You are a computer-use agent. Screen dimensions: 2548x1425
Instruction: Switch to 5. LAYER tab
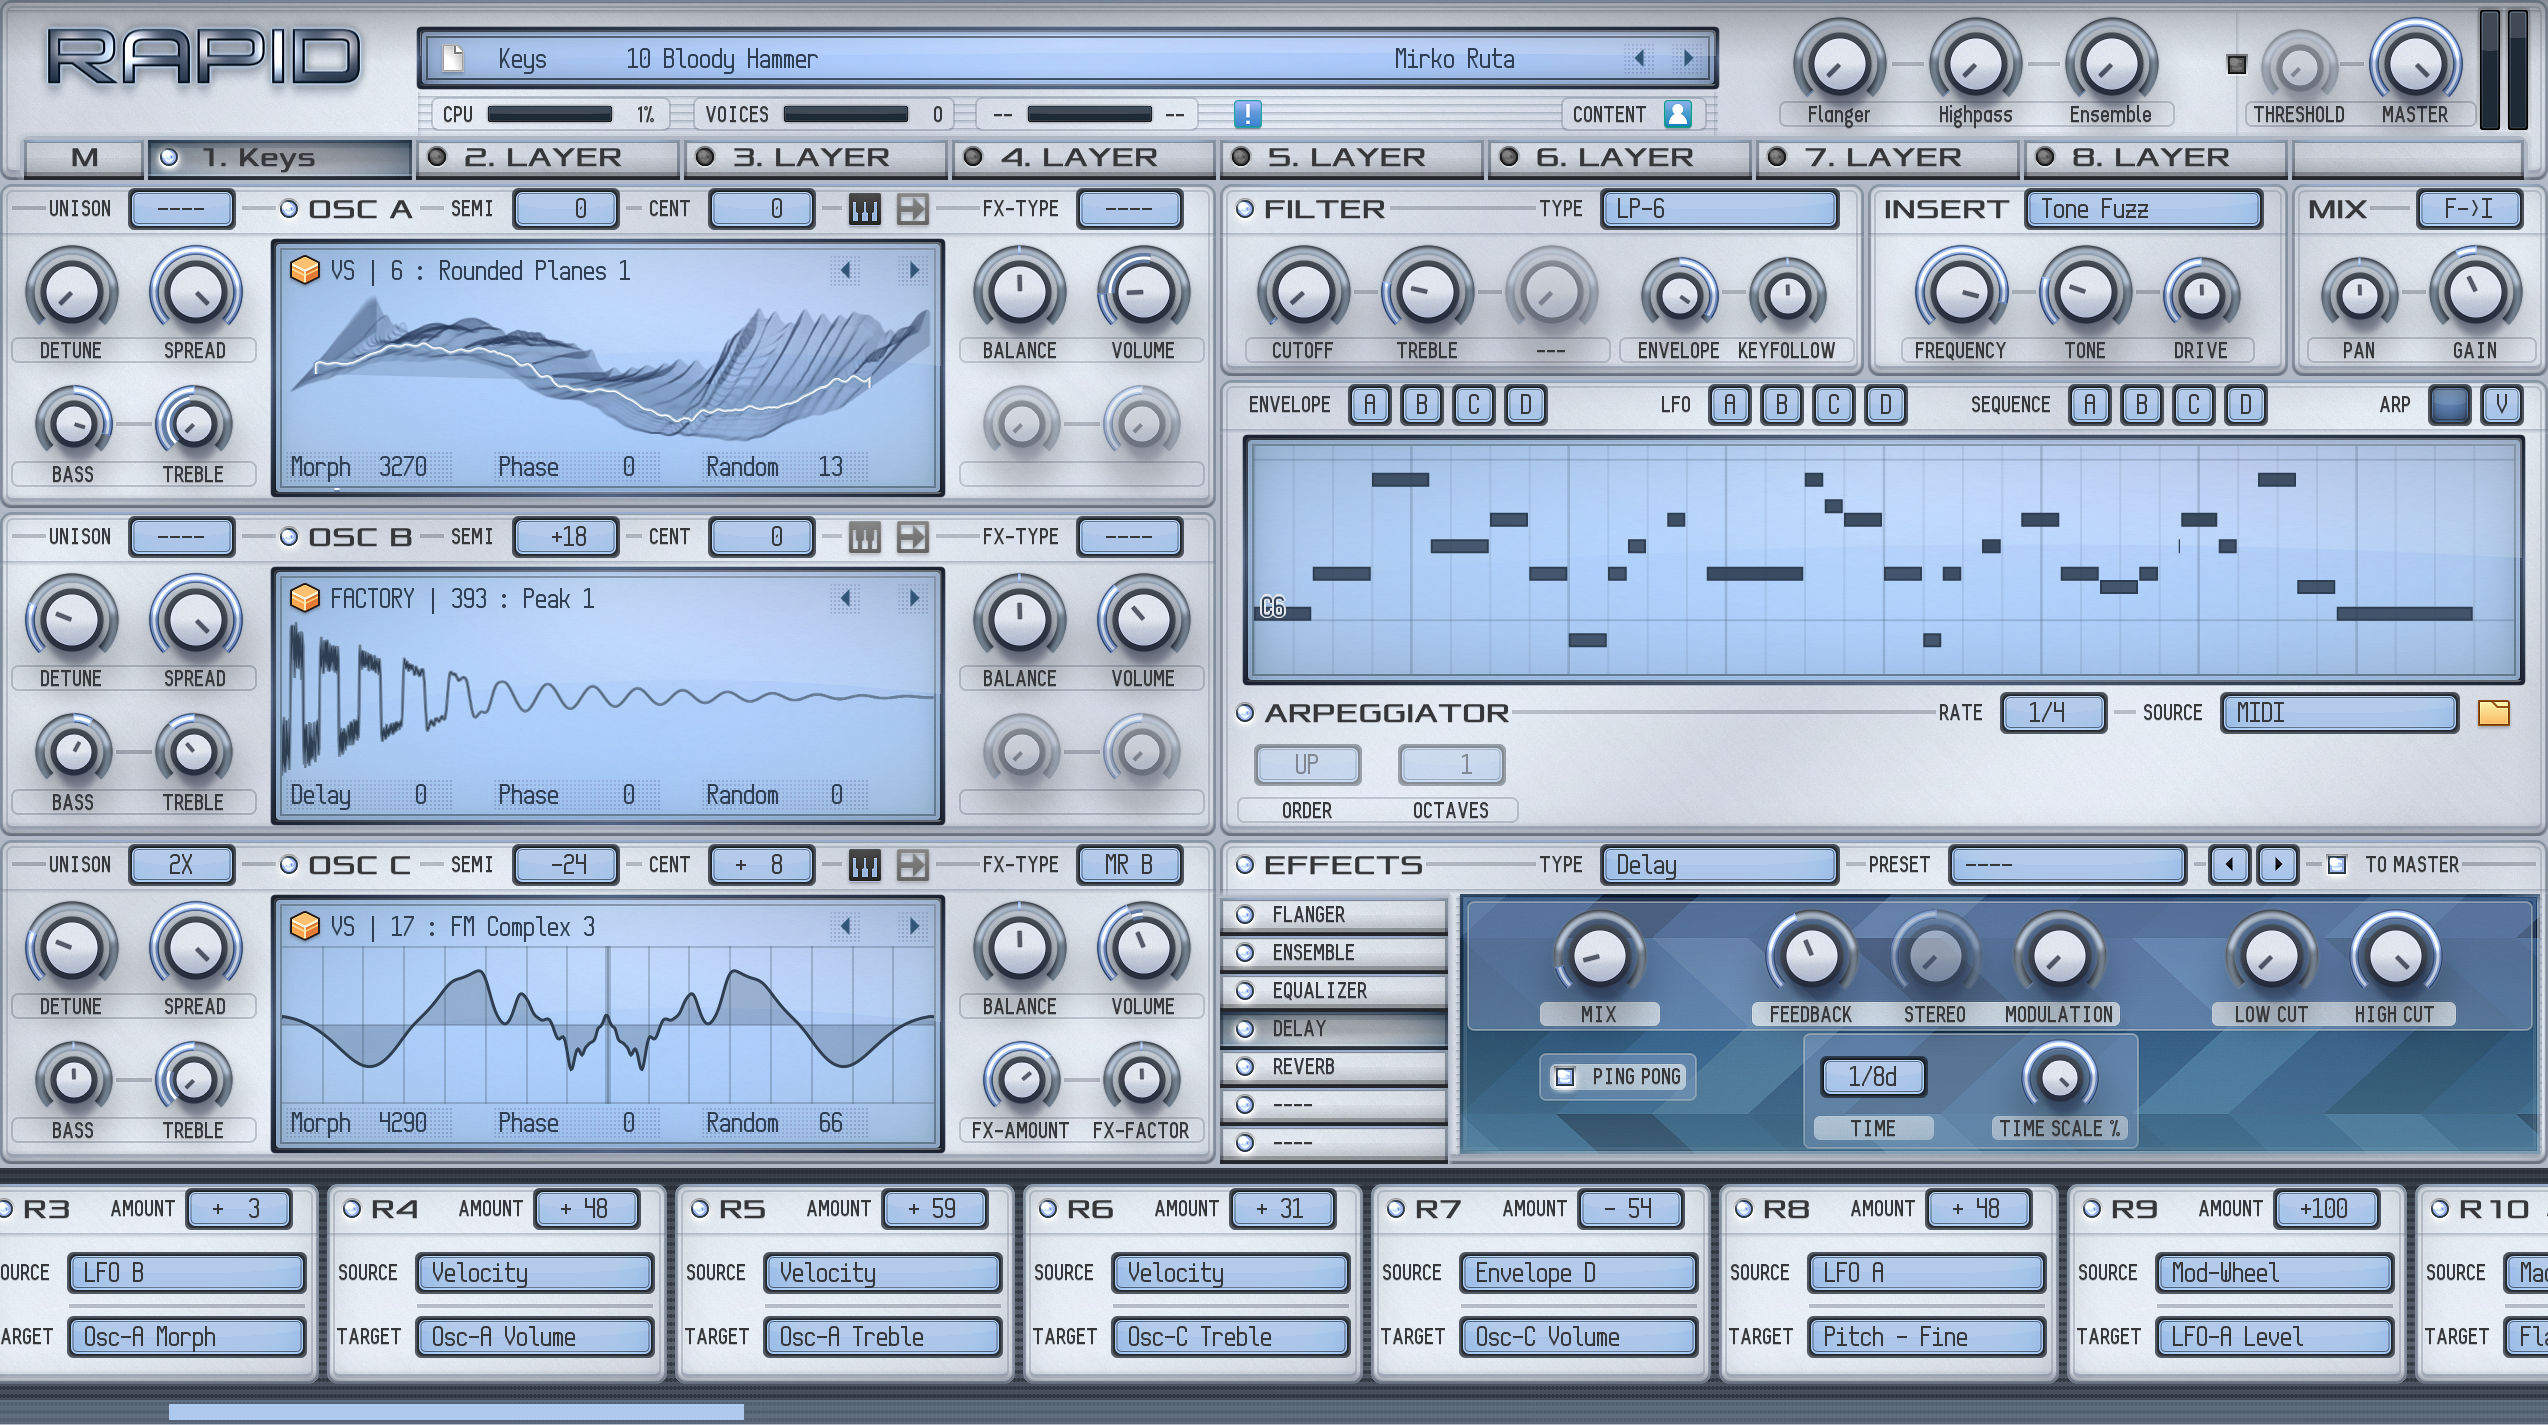click(1352, 158)
